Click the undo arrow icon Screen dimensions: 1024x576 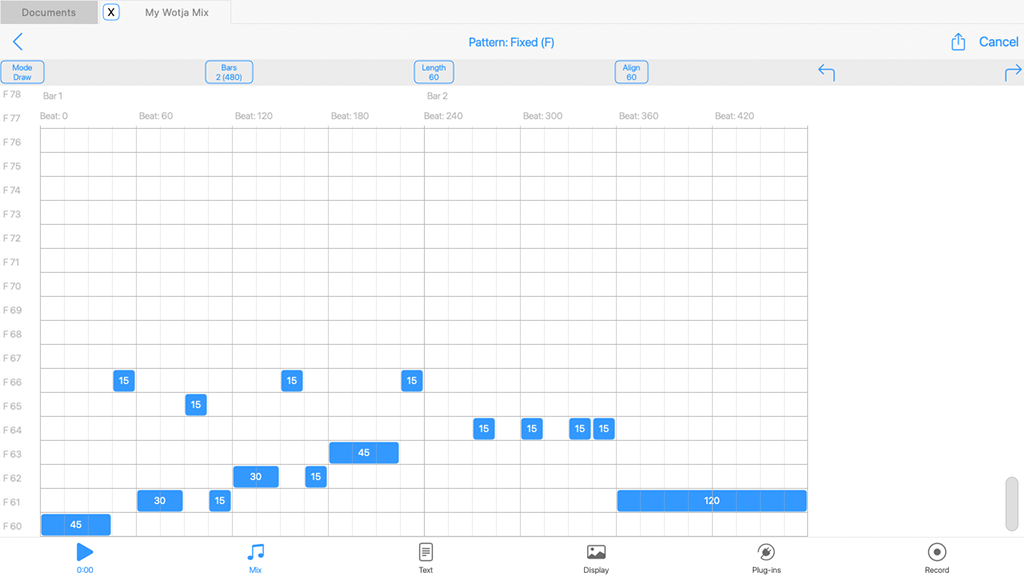pos(826,72)
